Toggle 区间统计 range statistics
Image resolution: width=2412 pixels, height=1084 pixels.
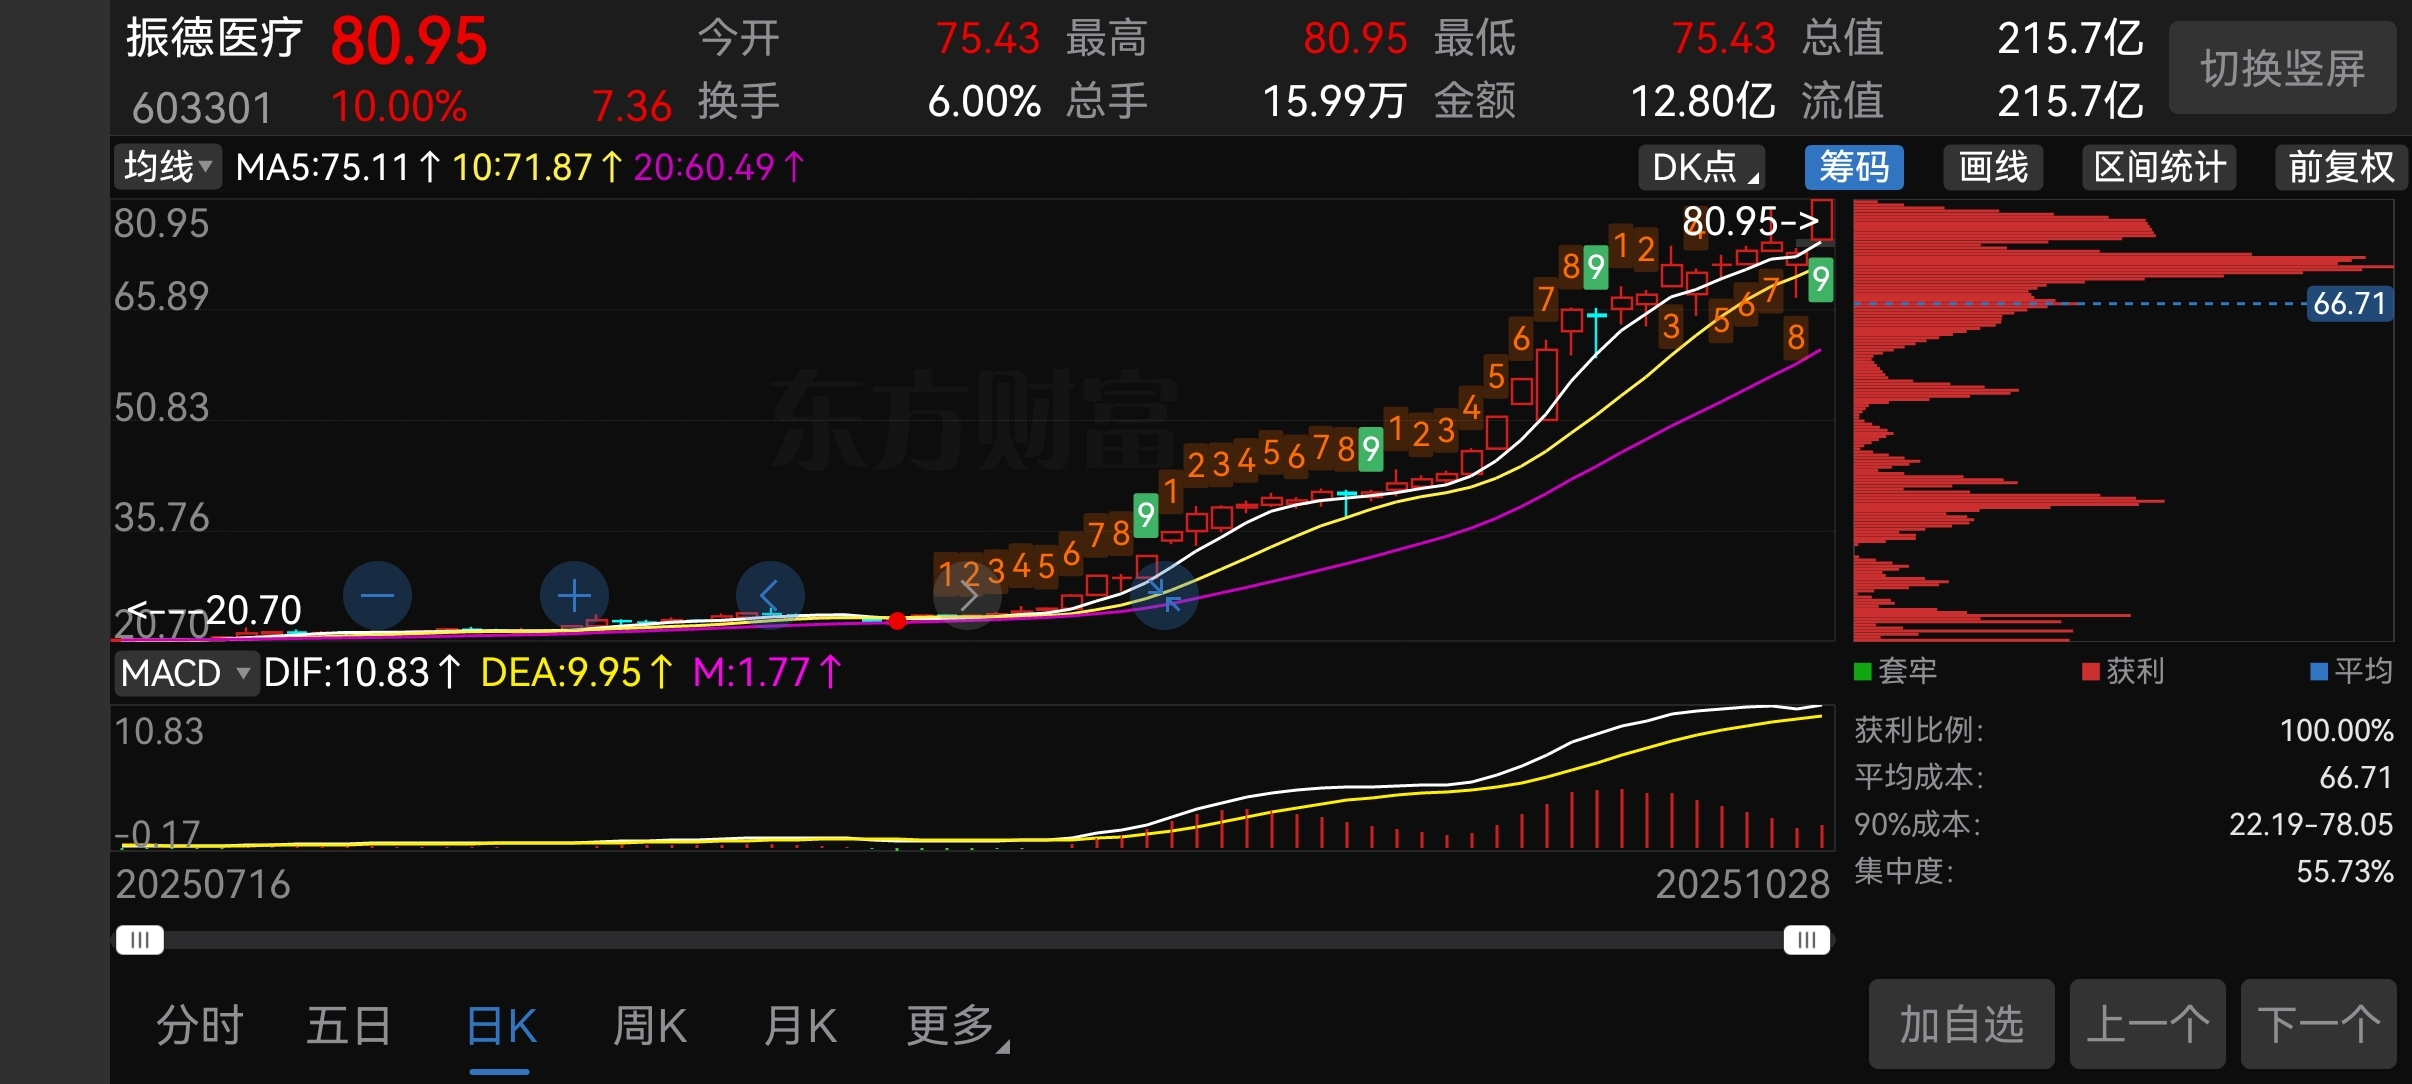[2159, 167]
